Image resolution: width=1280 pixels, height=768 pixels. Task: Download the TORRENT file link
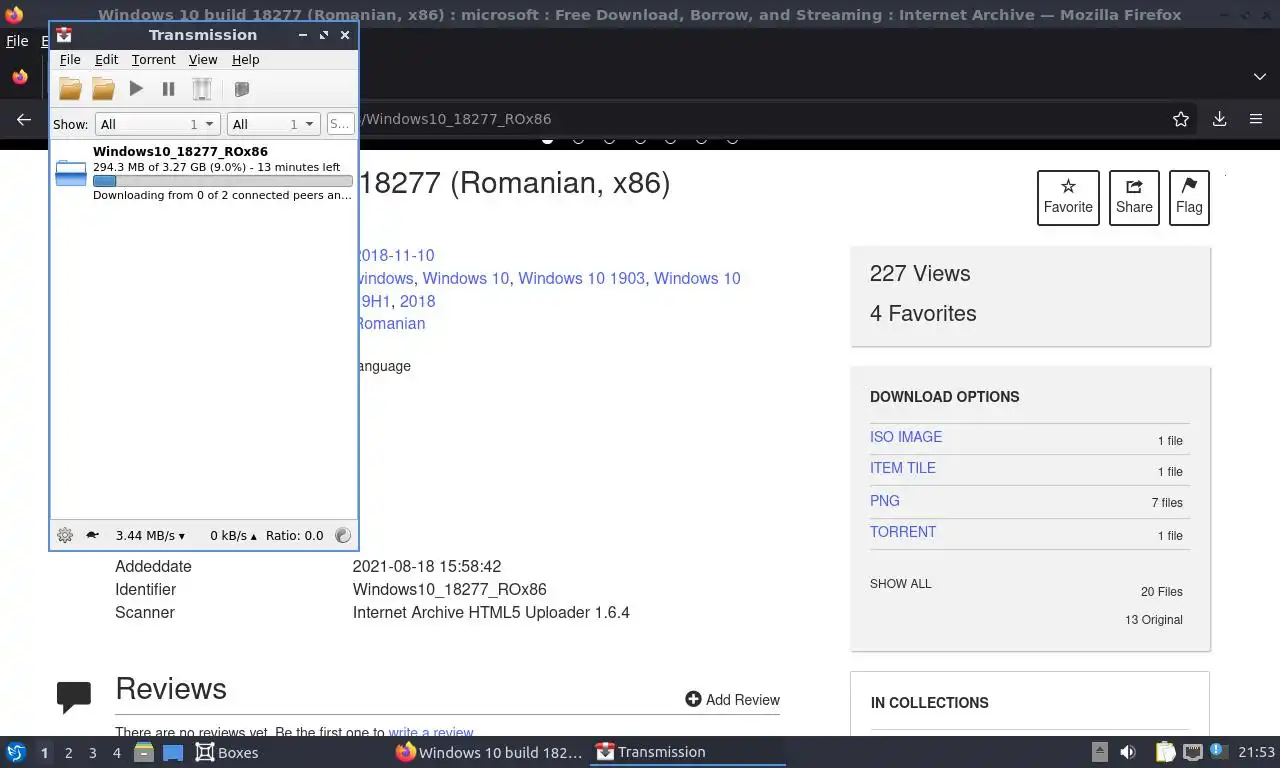[x=903, y=532]
